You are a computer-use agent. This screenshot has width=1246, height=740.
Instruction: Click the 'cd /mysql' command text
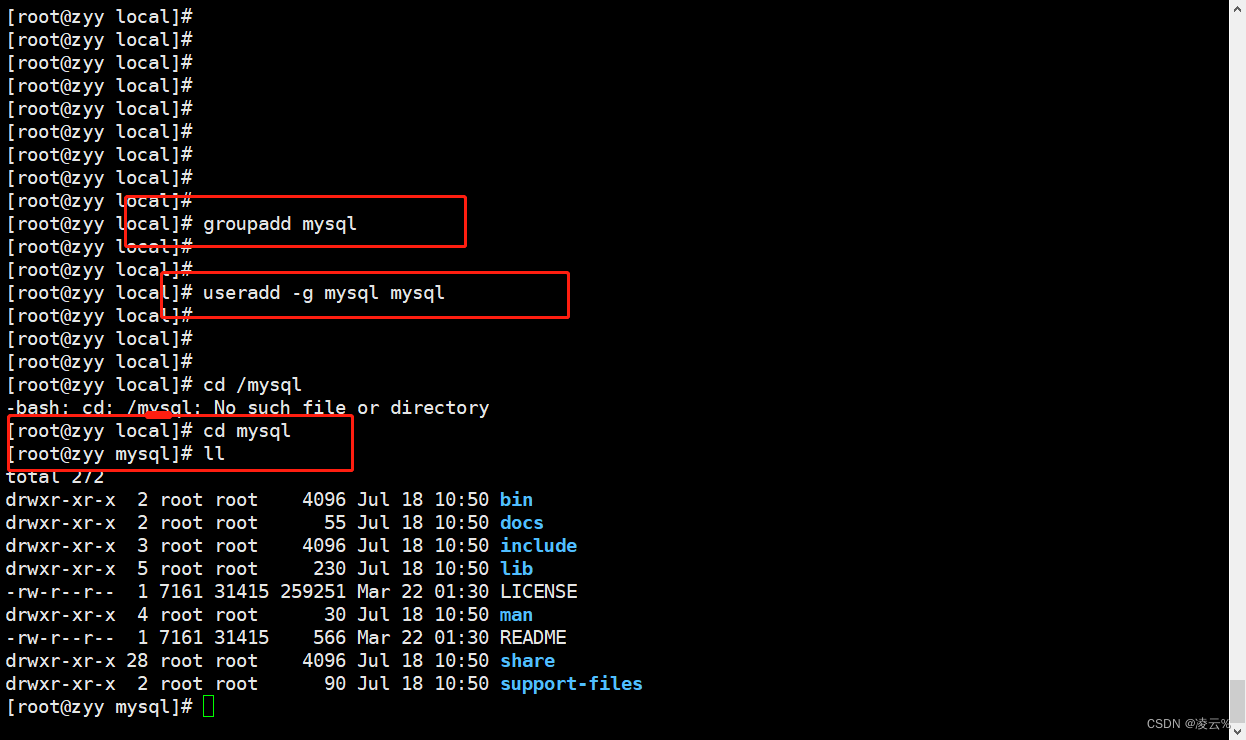click(252, 385)
